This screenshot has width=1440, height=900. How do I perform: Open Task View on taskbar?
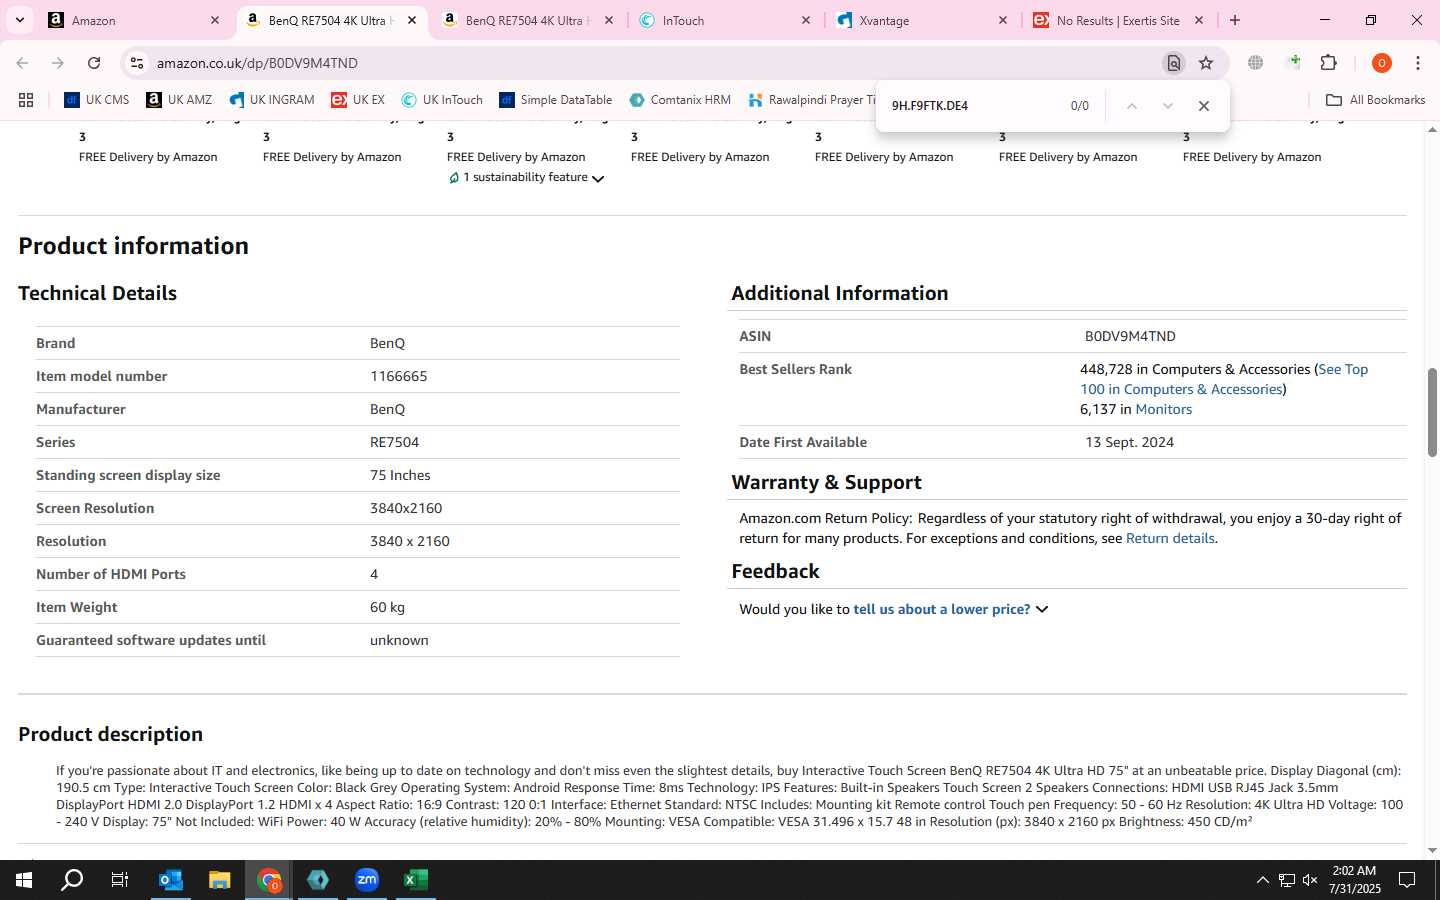(119, 880)
